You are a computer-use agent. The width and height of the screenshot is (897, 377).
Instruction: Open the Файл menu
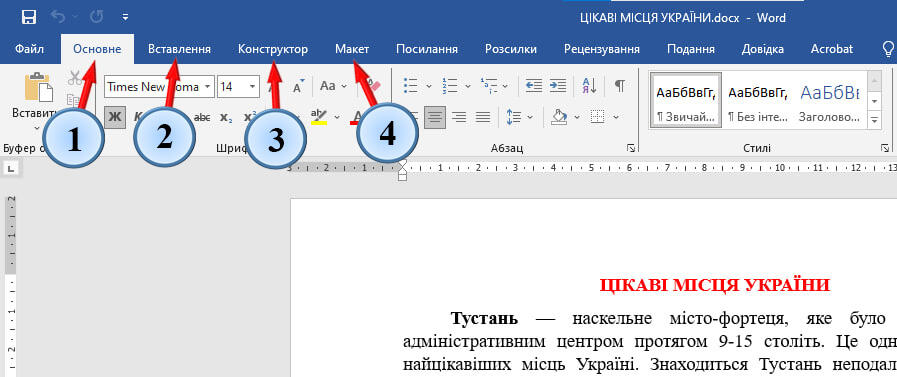tap(30, 49)
